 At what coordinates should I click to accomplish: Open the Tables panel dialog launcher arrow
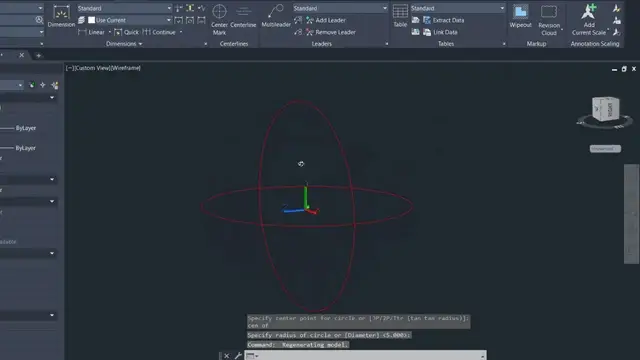pos(504,44)
